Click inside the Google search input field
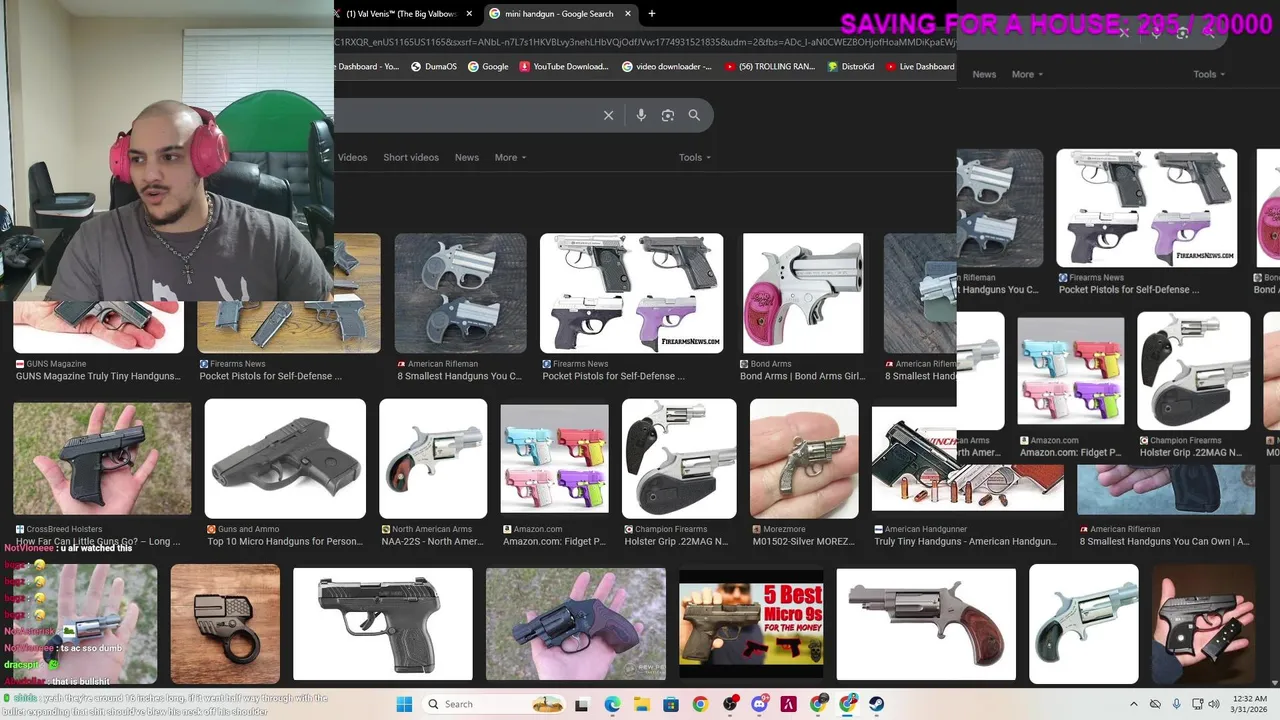 (465, 115)
